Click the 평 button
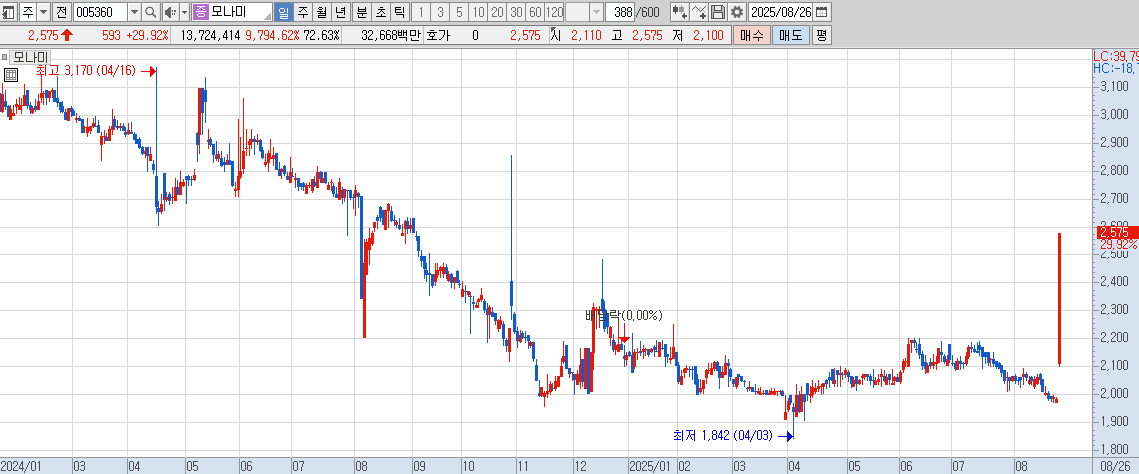The width and height of the screenshot is (1139, 474). click(821, 35)
